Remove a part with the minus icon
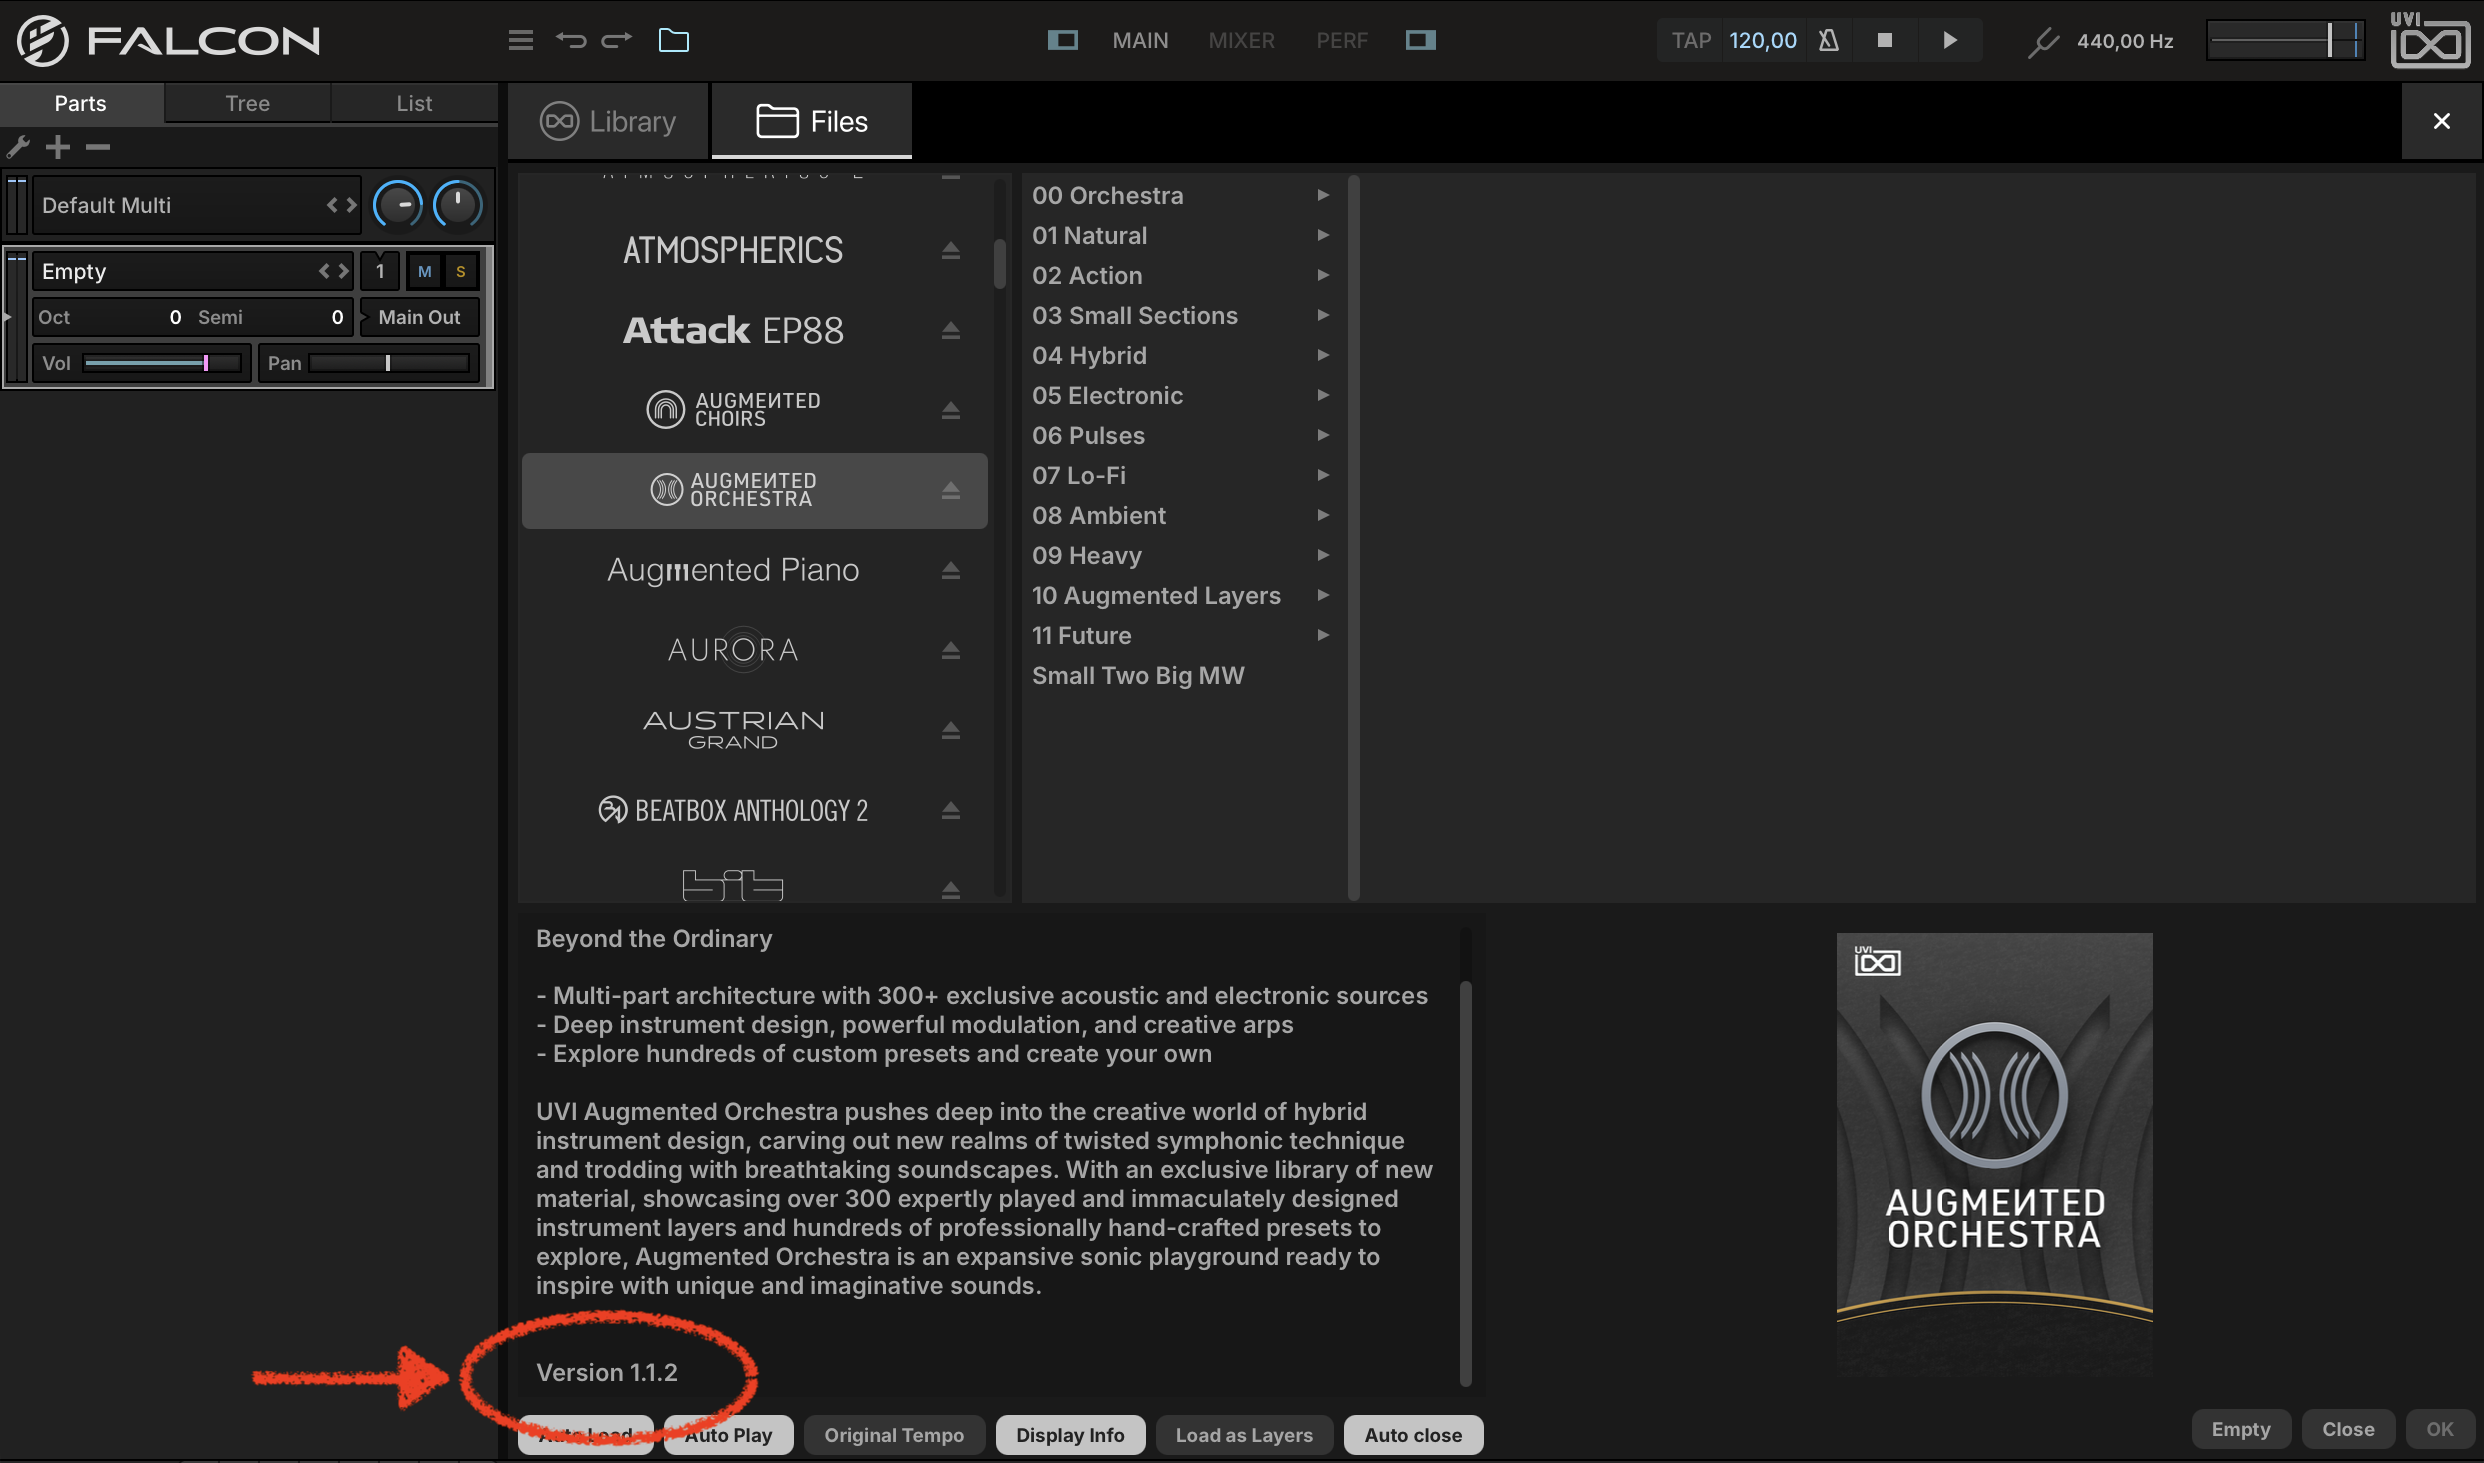 click(97, 147)
